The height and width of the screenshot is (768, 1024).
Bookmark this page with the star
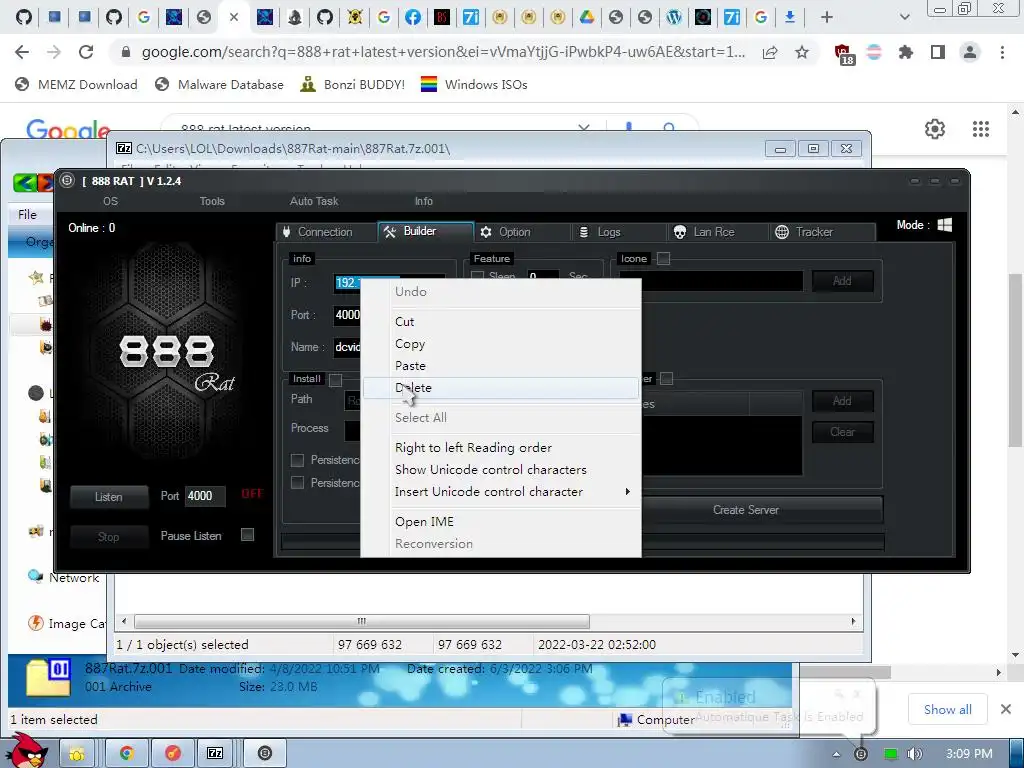(x=802, y=52)
